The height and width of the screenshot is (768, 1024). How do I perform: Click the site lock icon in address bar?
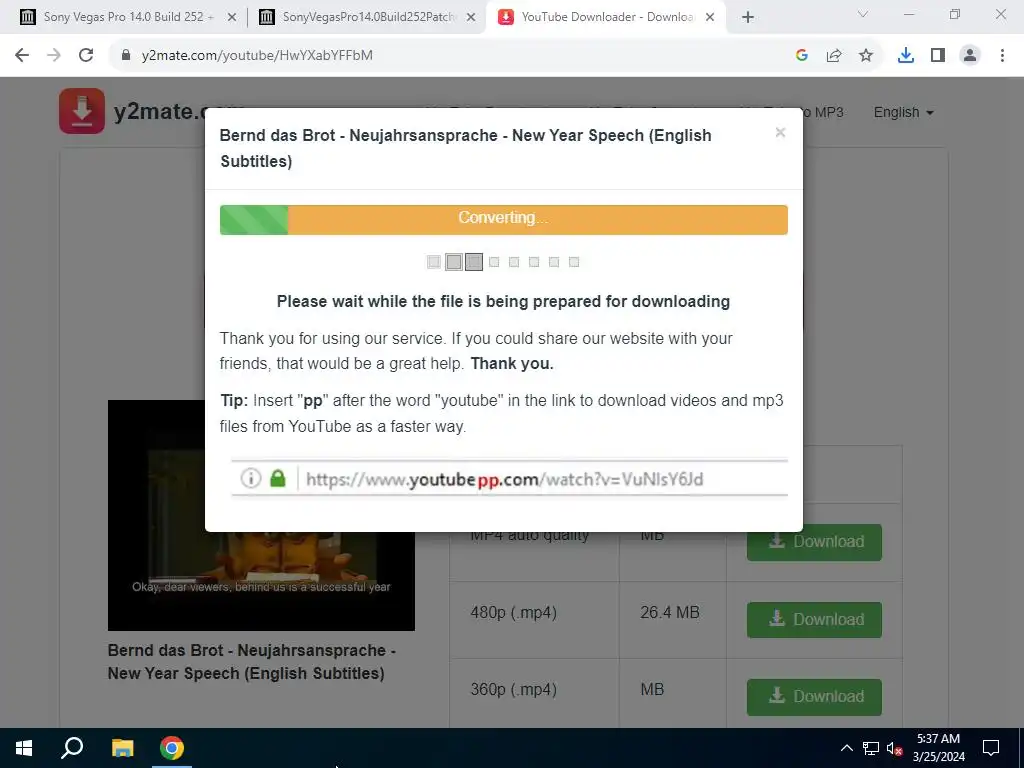(126, 56)
